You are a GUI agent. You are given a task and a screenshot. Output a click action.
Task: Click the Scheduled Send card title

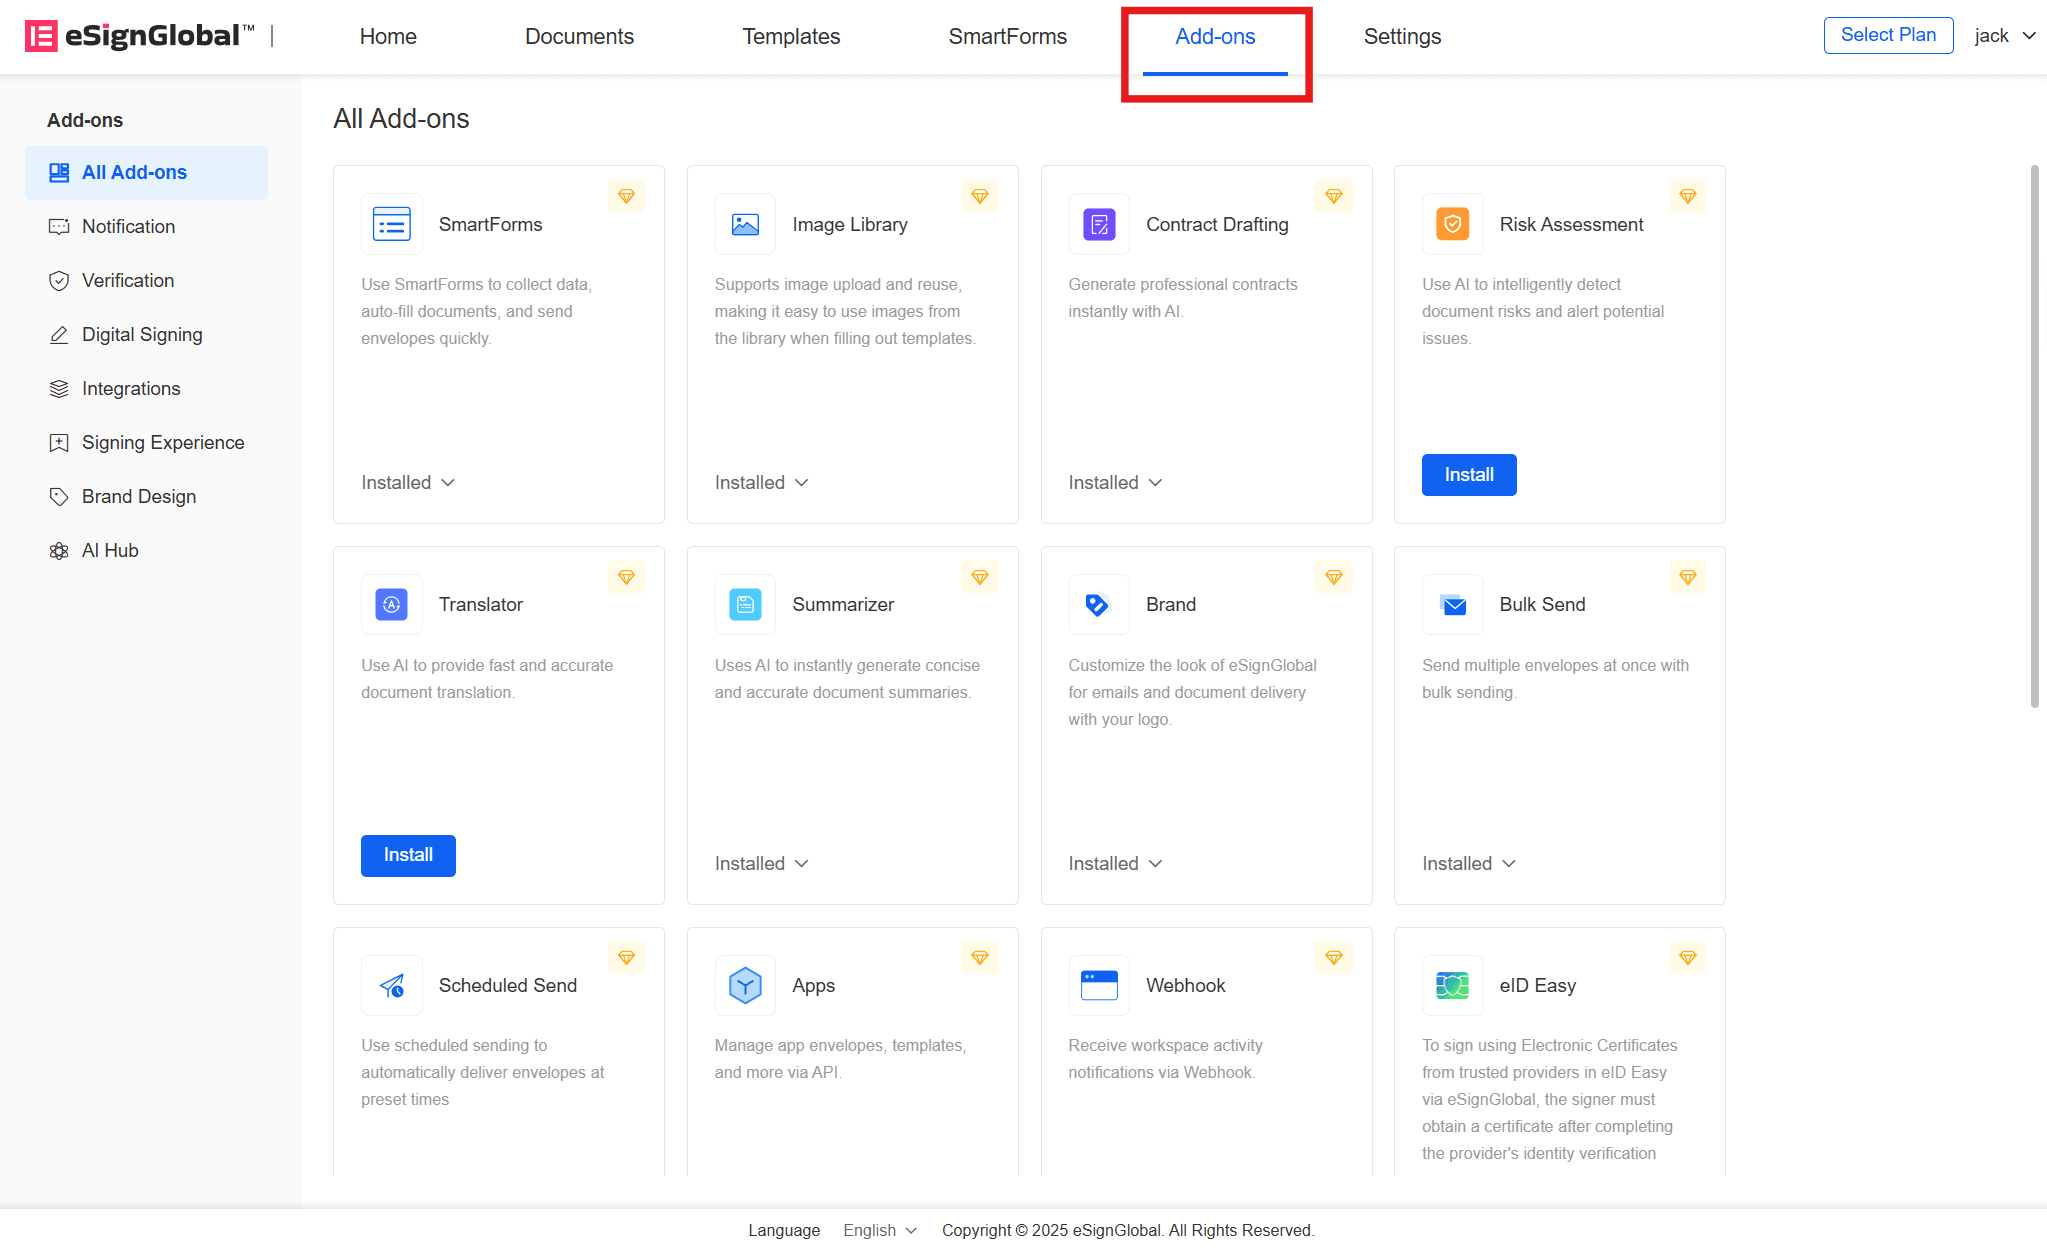coord(508,985)
